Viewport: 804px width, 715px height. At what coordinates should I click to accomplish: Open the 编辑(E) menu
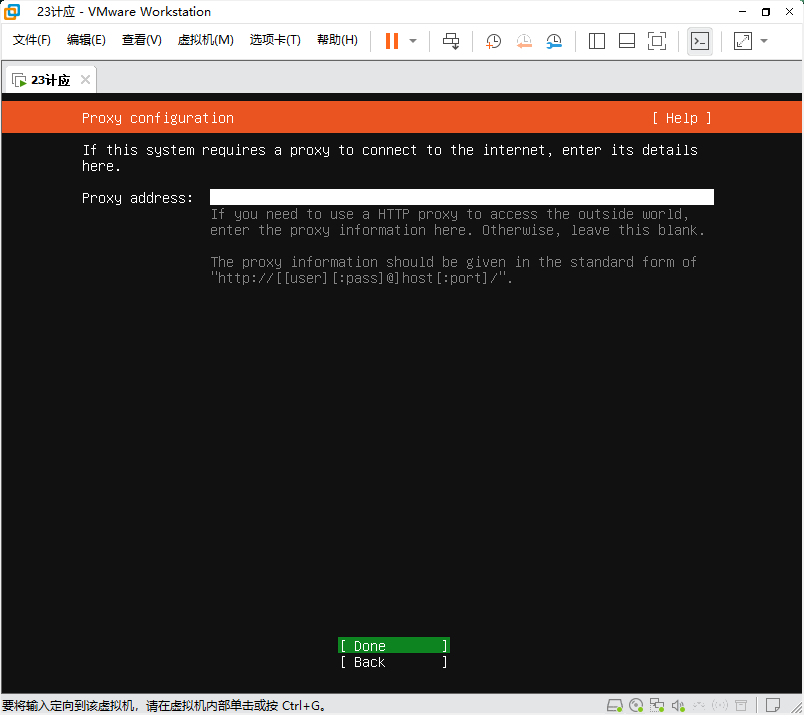86,40
